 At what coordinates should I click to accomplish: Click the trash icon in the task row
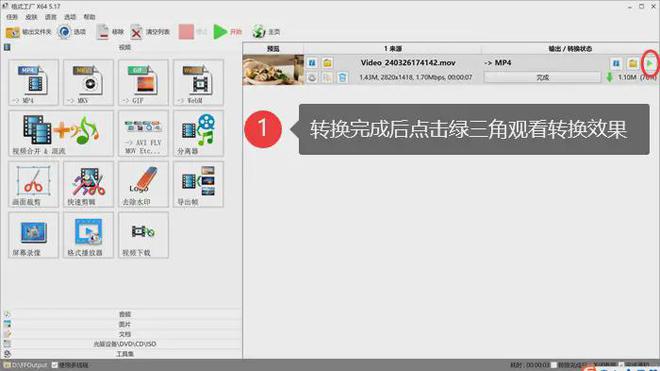coord(342,77)
